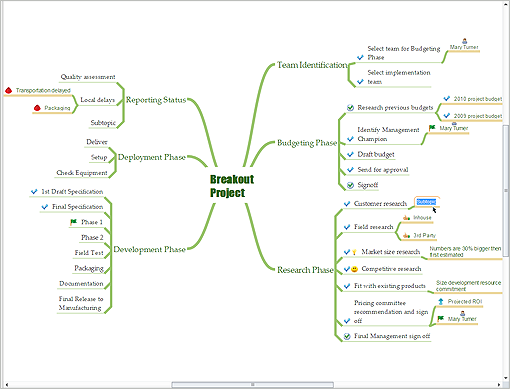The width and height of the screenshot is (510, 389).
Task: Select Final Release to Manufacturing topic
Action: point(81,303)
